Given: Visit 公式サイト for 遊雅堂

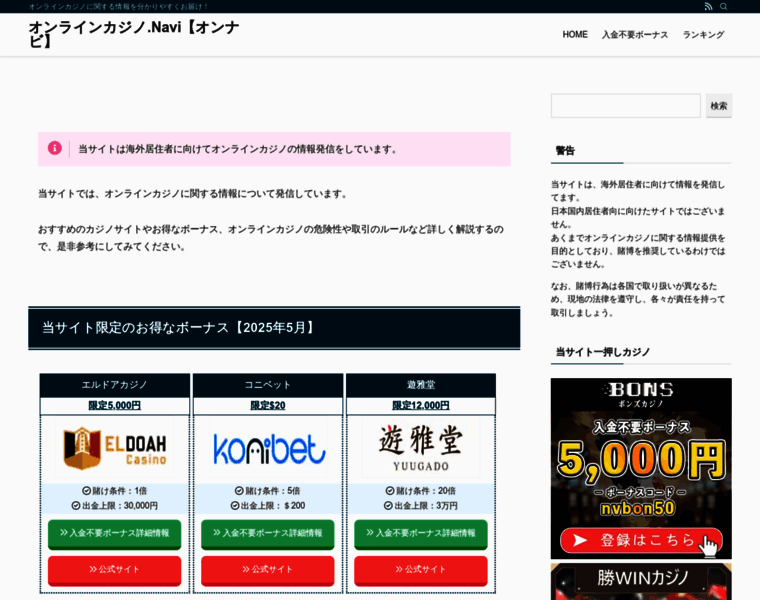Looking at the screenshot, I should coord(421,570).
